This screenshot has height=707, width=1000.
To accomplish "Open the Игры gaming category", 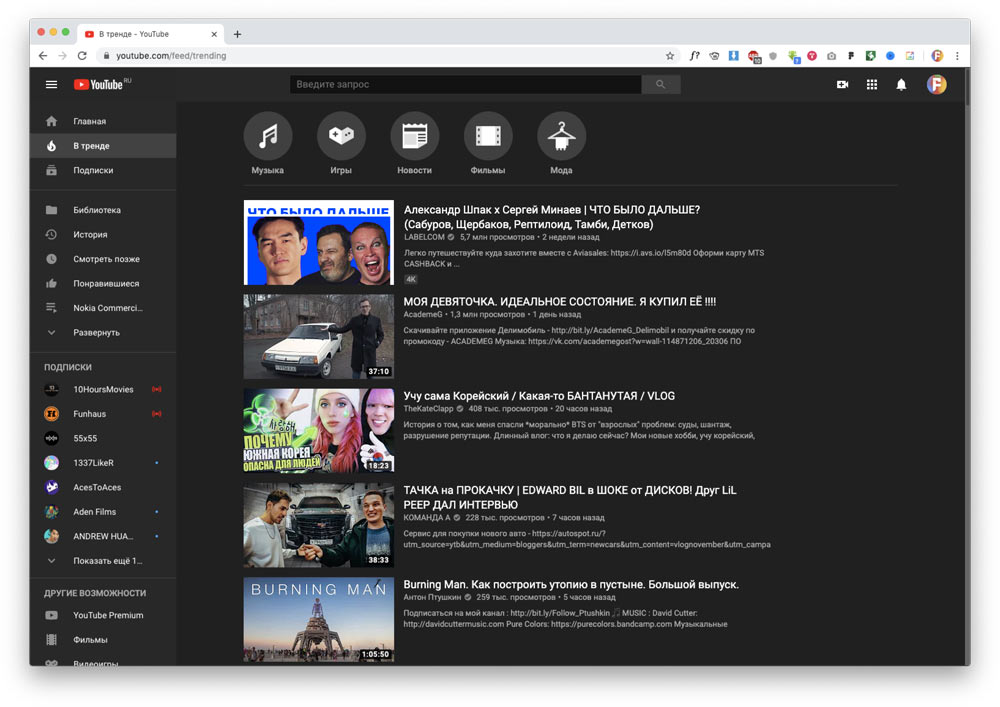I will click(x=341, y=136).
